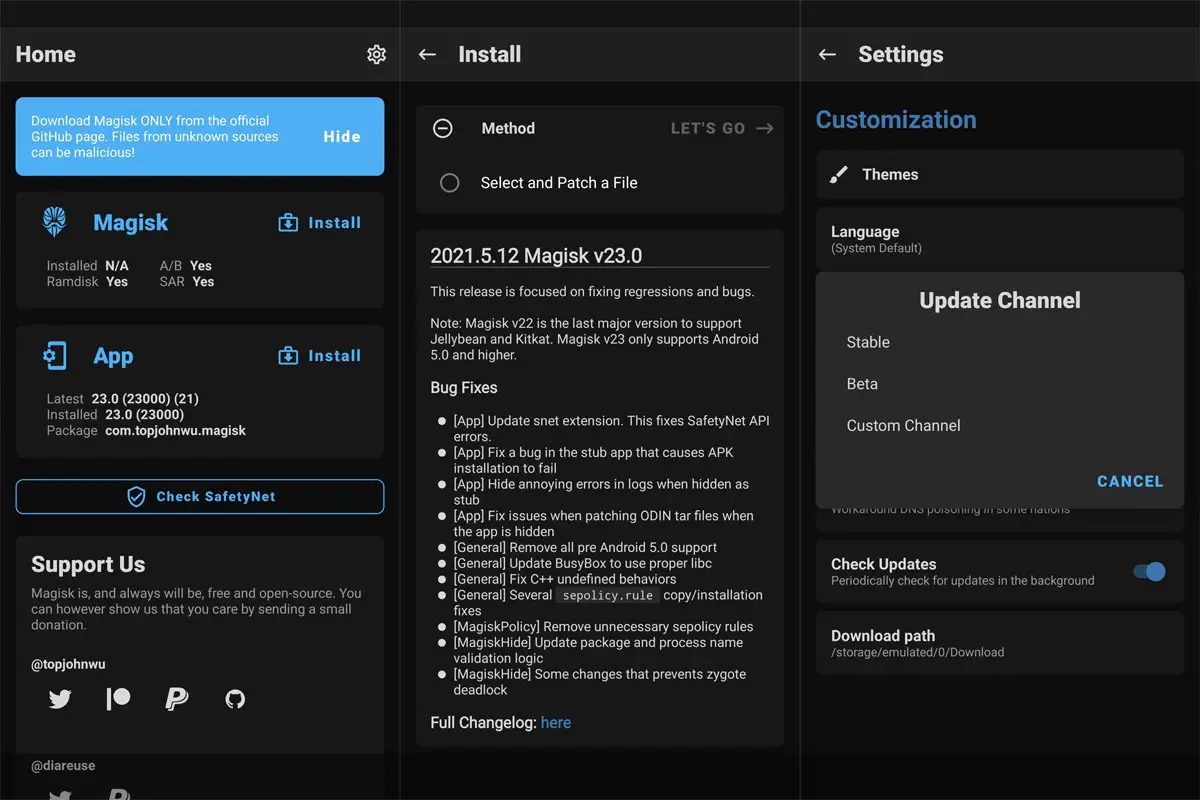This screenshot has height=800, width=1200.
Task: Click the App card Install label
Action: click(335, 356)
